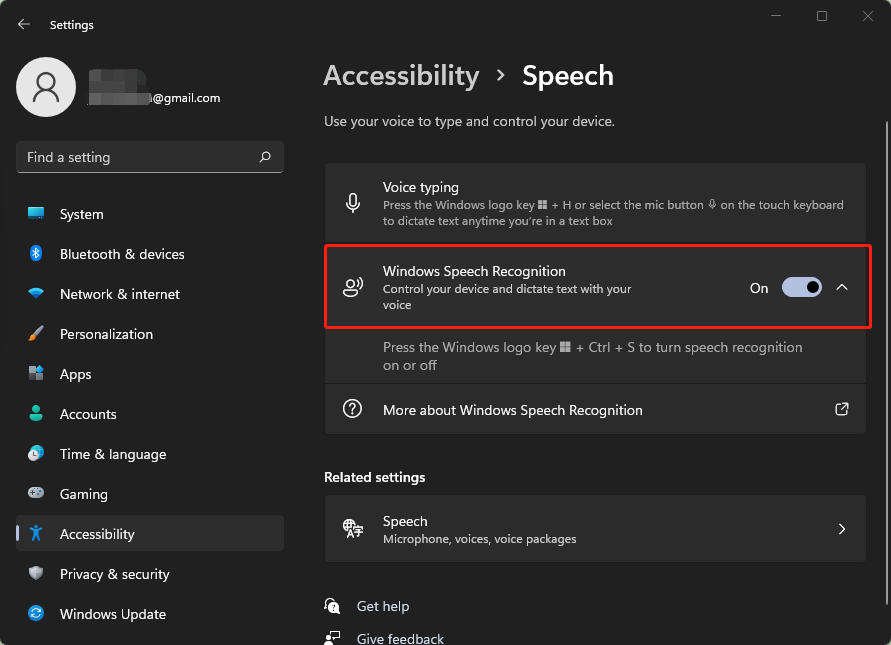
Task: Click the back arrow in Settings
Action: [24, 24]
